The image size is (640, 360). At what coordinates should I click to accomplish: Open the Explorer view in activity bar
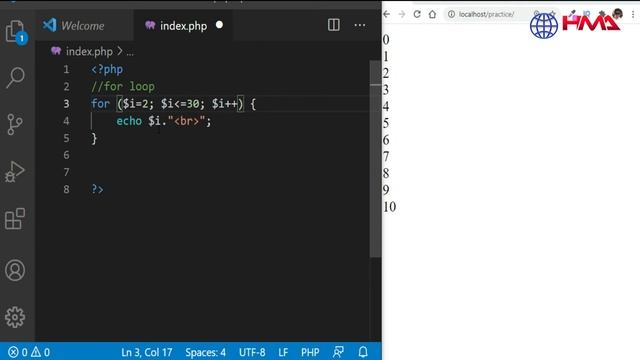point(15,31)
